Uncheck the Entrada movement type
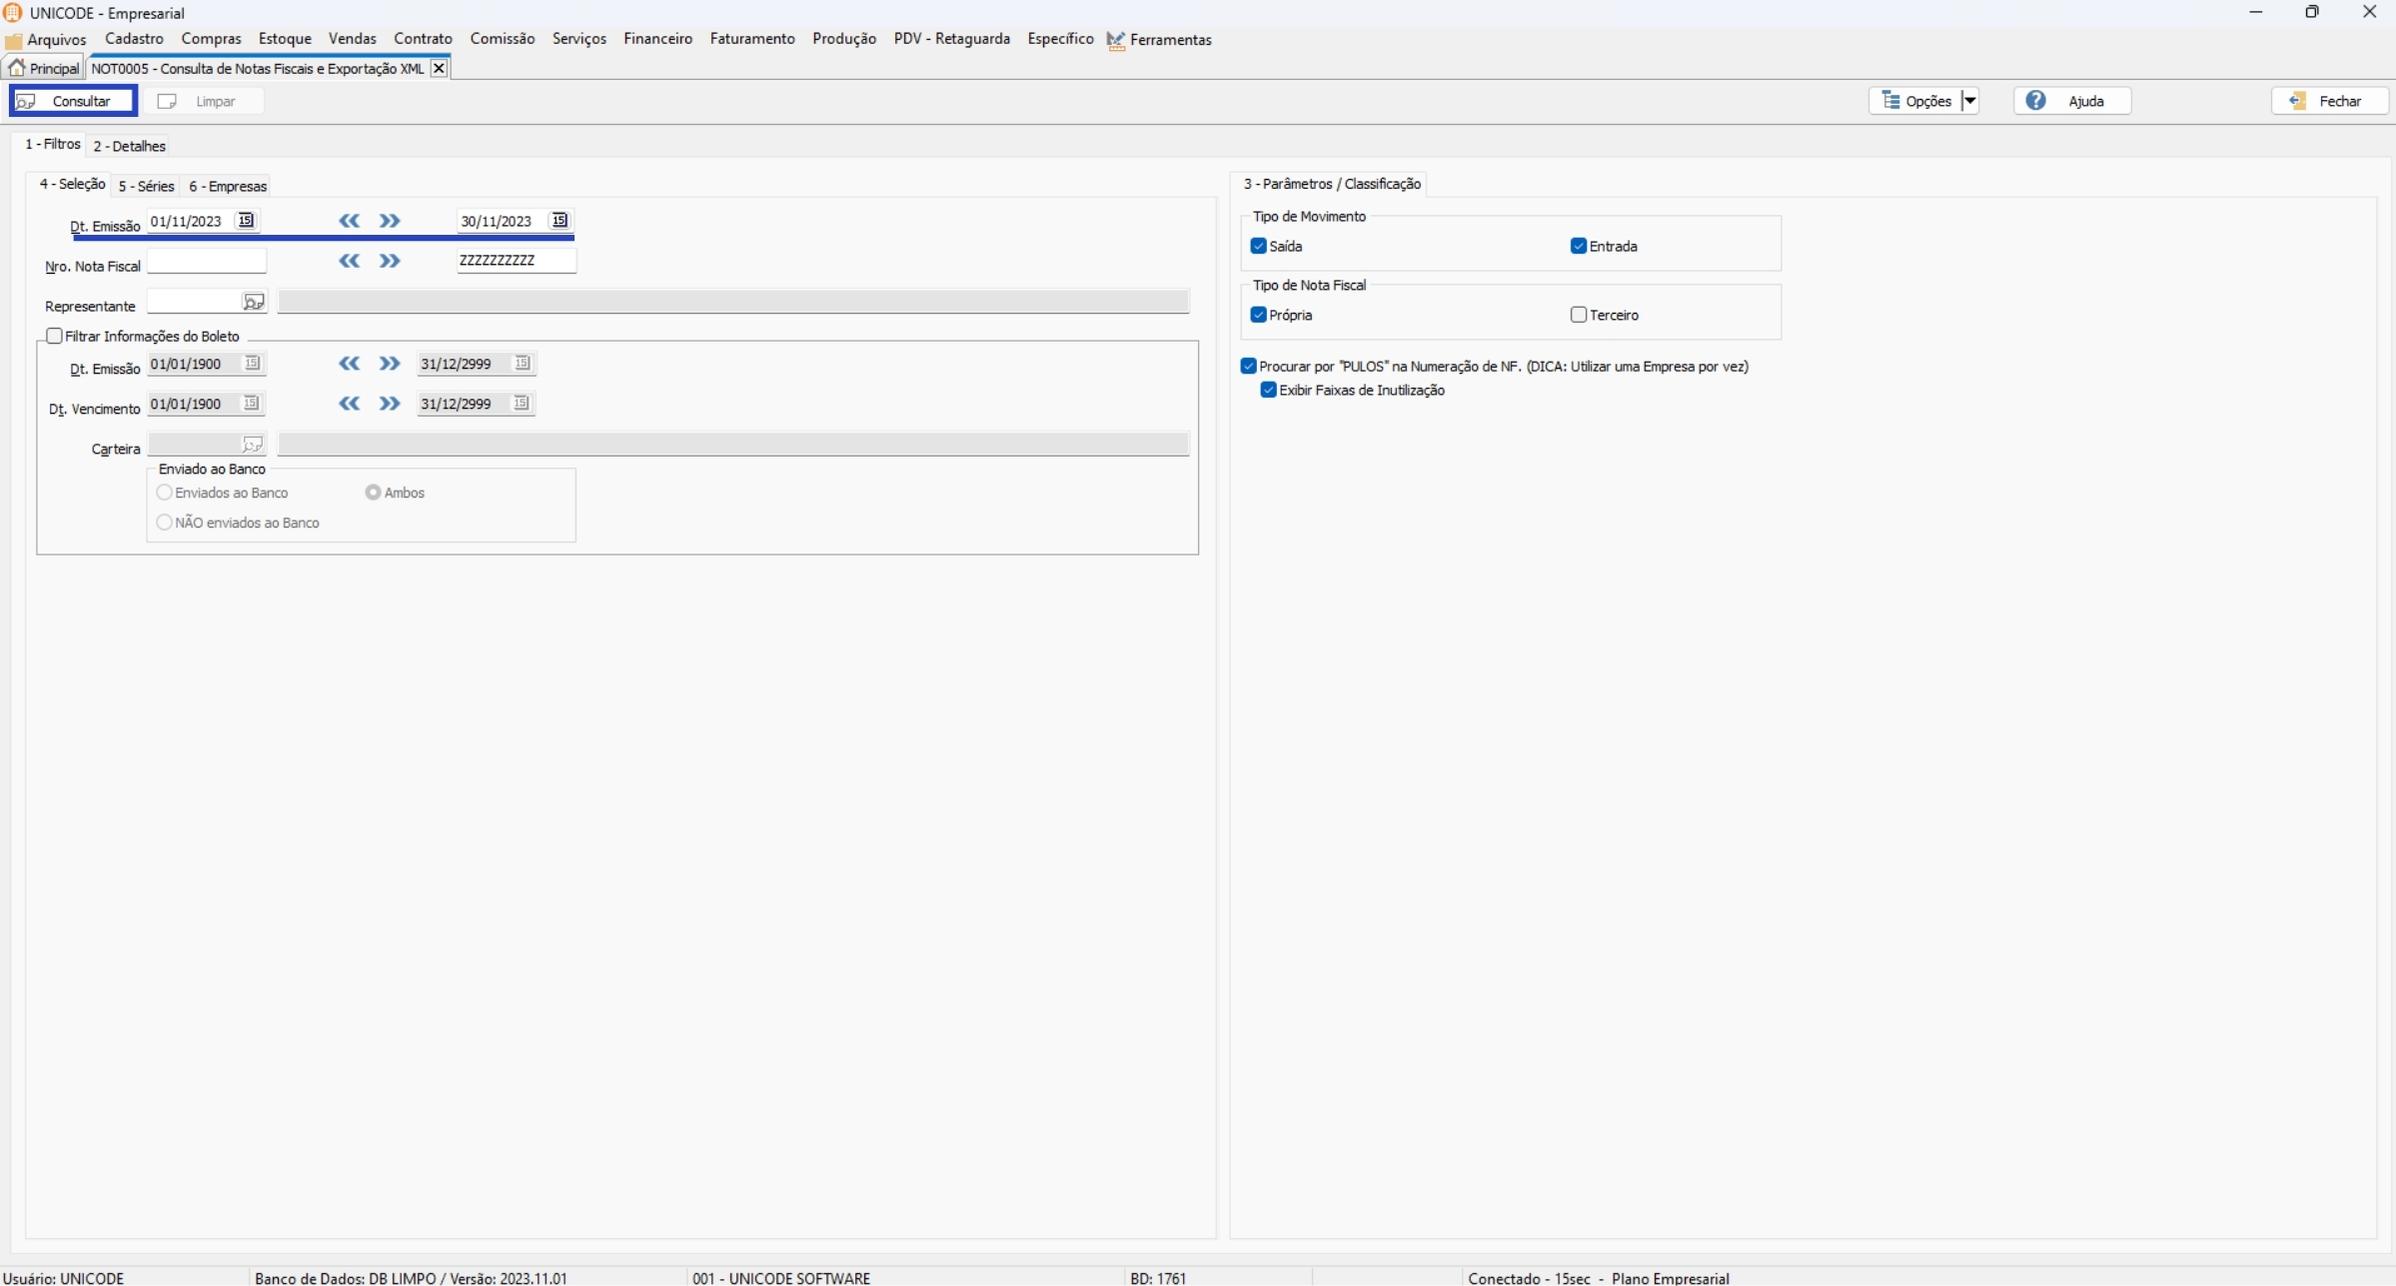2396x1286 pixels. pyautogui.click(x=1578, y=246)
